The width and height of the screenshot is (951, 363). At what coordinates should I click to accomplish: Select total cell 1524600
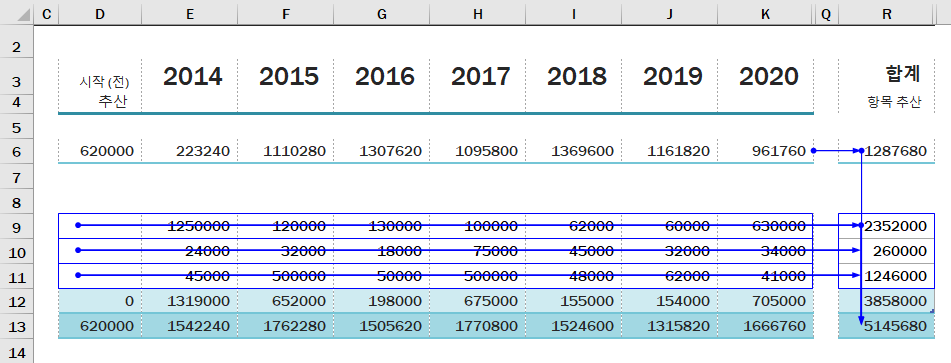574,327
